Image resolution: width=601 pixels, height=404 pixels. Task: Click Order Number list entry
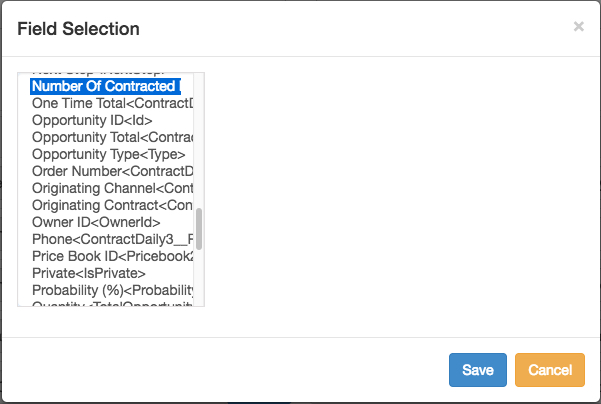tap(112, 172)
